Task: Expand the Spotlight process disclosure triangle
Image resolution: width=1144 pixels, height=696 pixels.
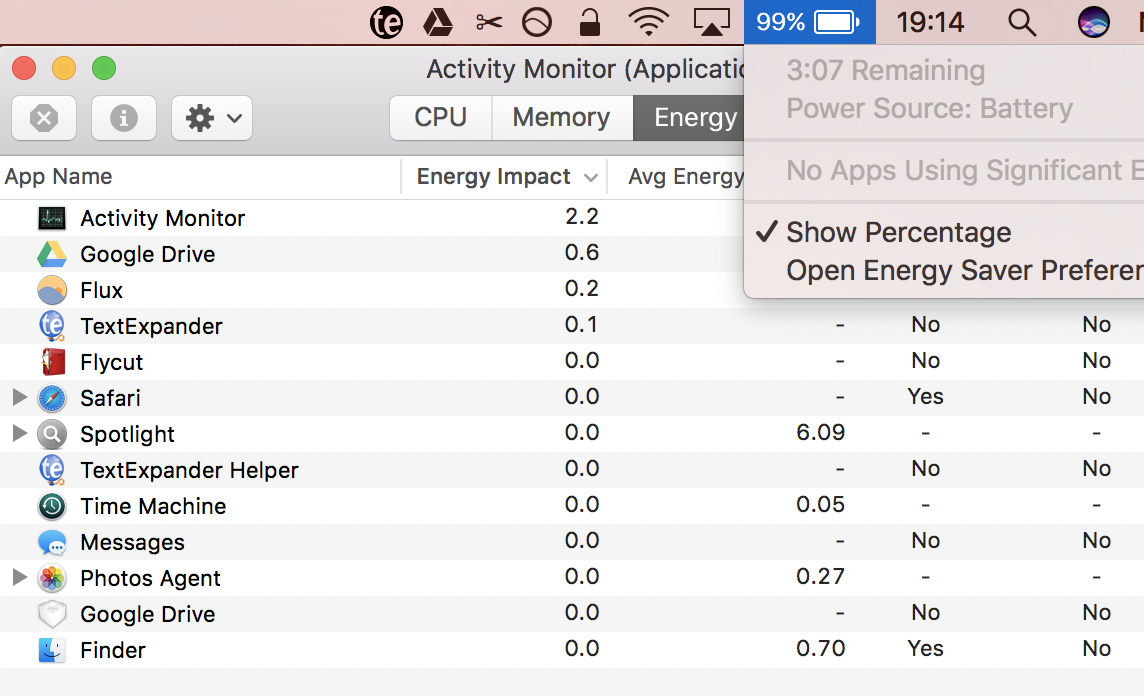Action: click(x=19, y=434)
